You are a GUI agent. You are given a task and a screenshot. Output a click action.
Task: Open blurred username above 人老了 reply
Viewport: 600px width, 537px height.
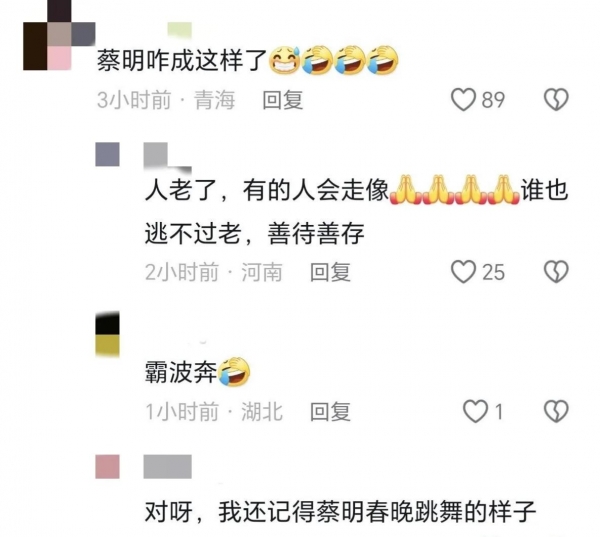[167, 157]
